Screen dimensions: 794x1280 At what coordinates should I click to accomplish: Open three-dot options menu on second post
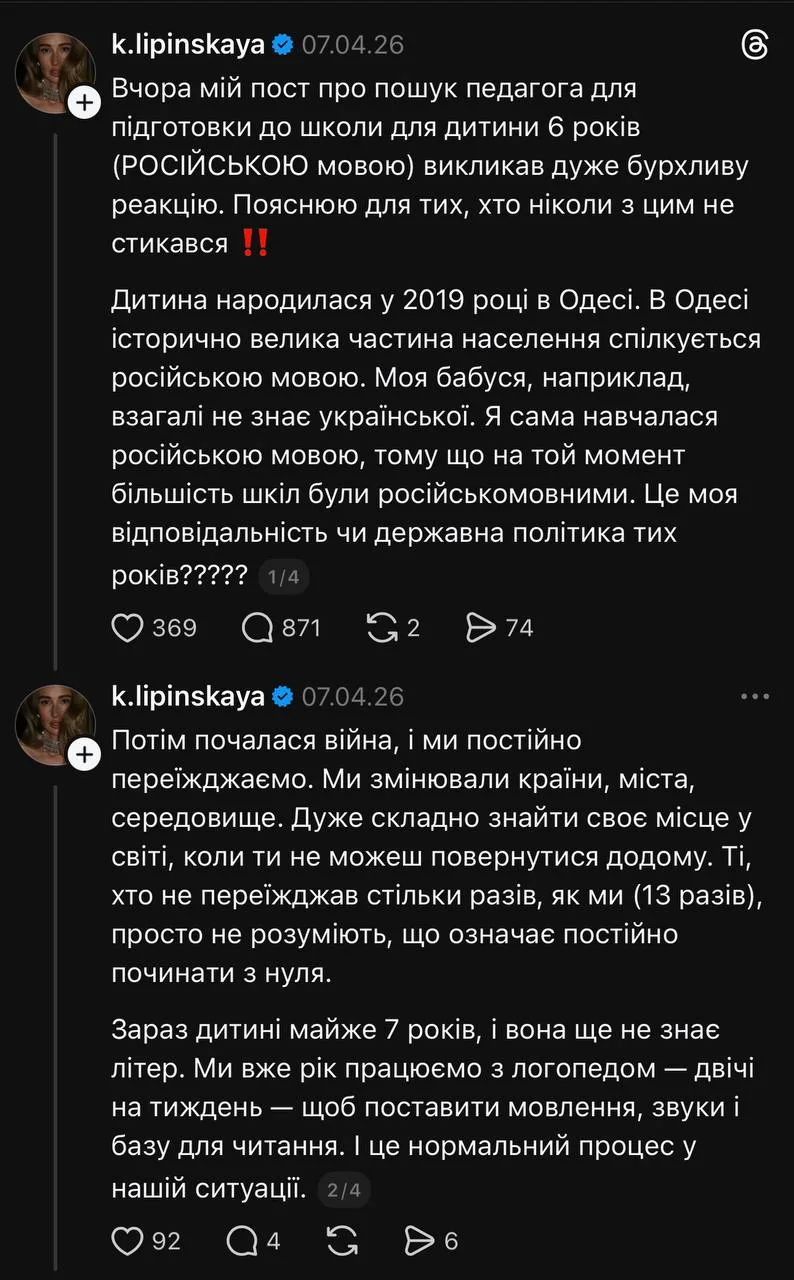[754, 696]
